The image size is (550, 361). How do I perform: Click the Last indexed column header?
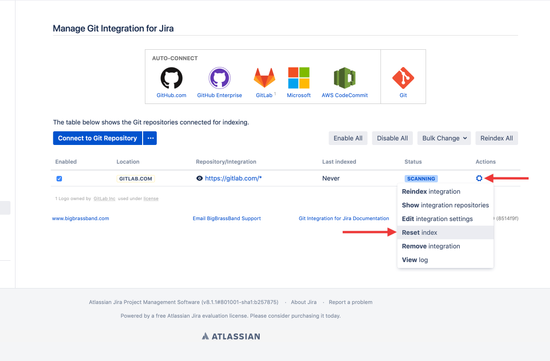pos(339,162)
